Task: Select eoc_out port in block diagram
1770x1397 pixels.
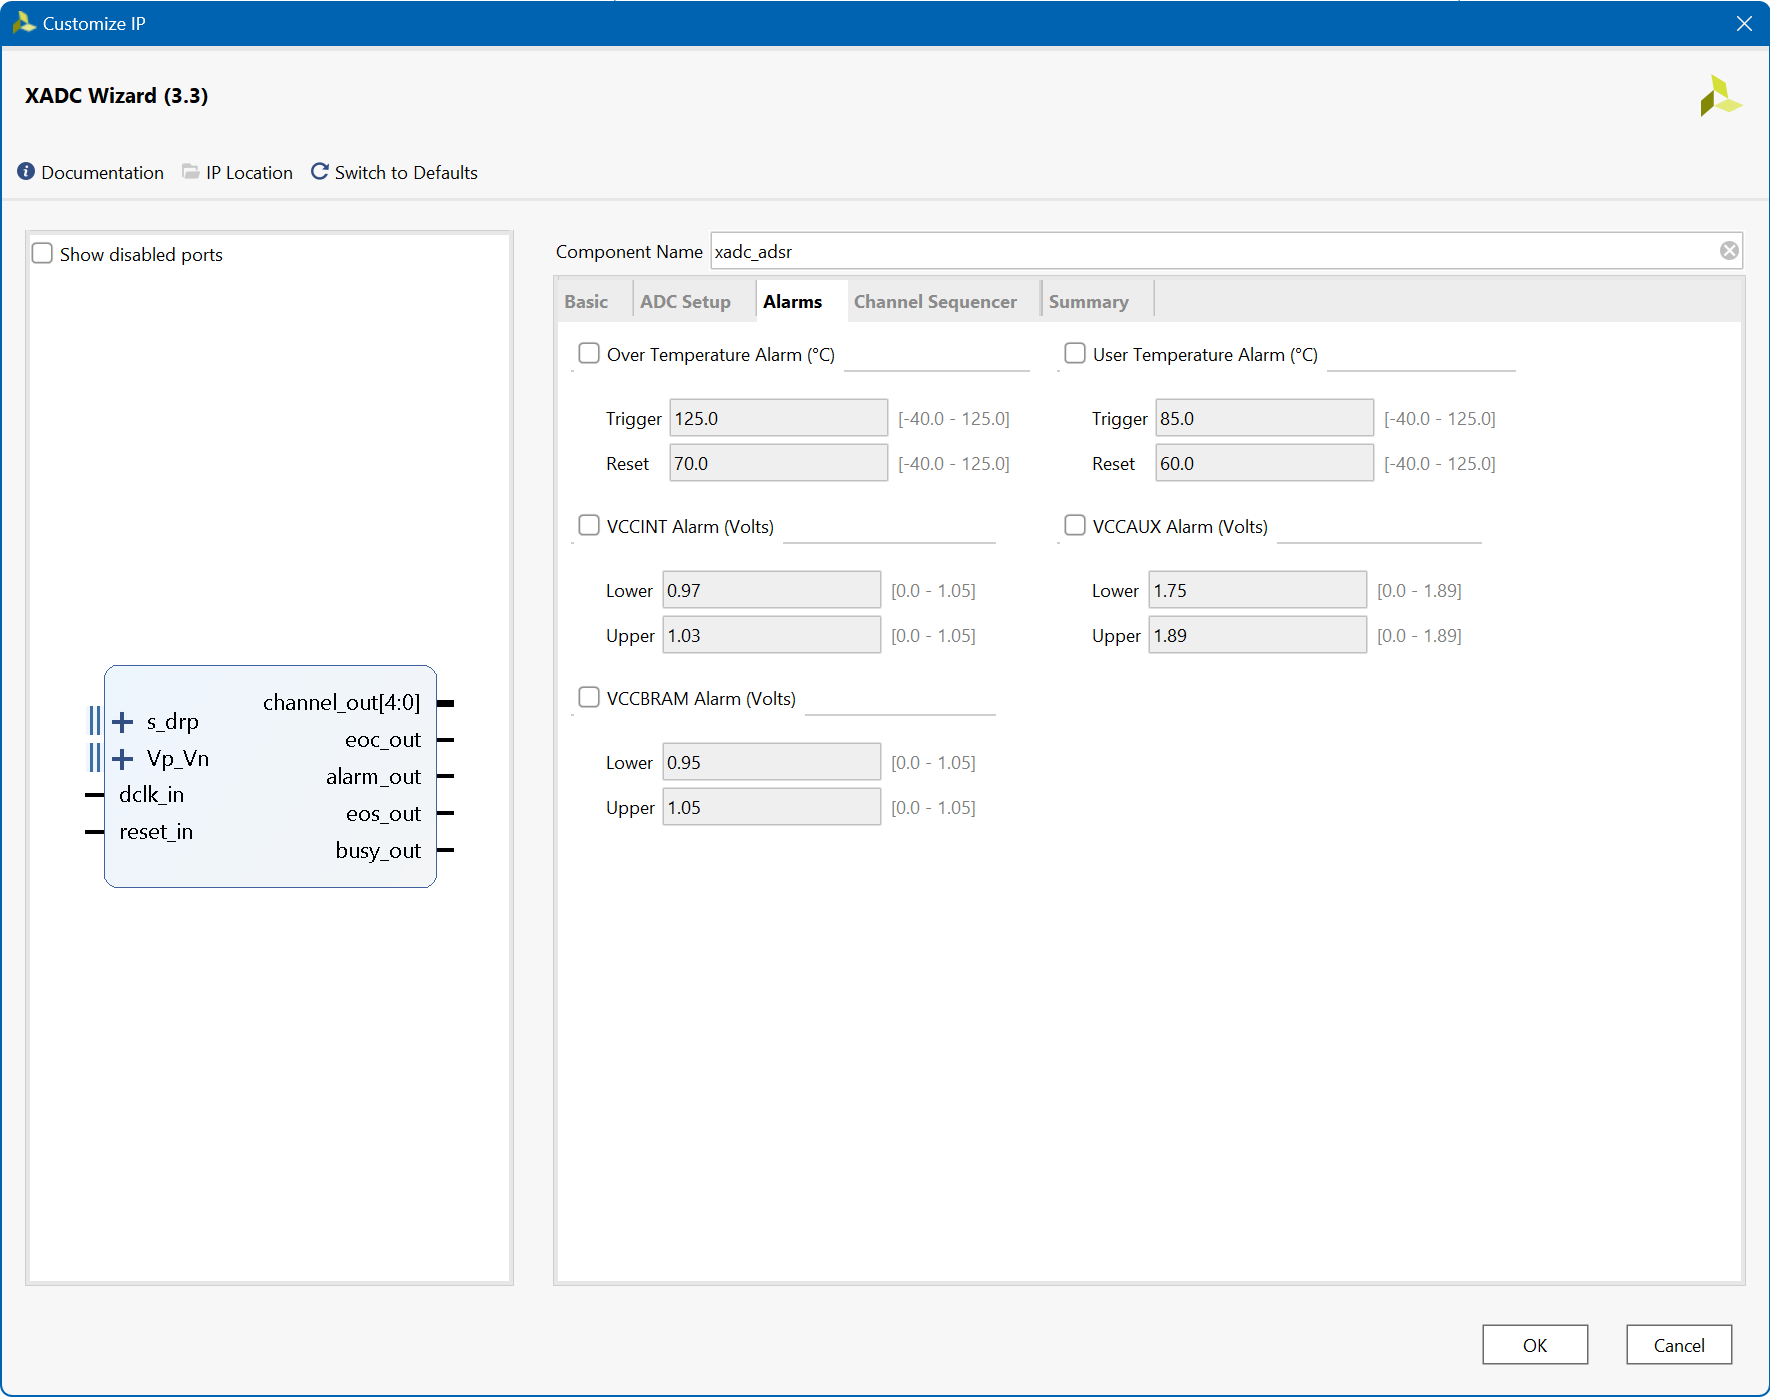Action: coord(383,740)
